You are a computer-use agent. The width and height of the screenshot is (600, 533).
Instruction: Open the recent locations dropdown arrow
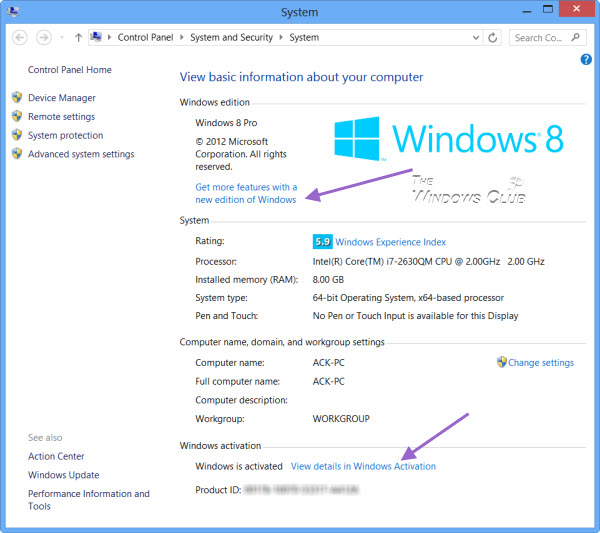[x=62, y=37]
